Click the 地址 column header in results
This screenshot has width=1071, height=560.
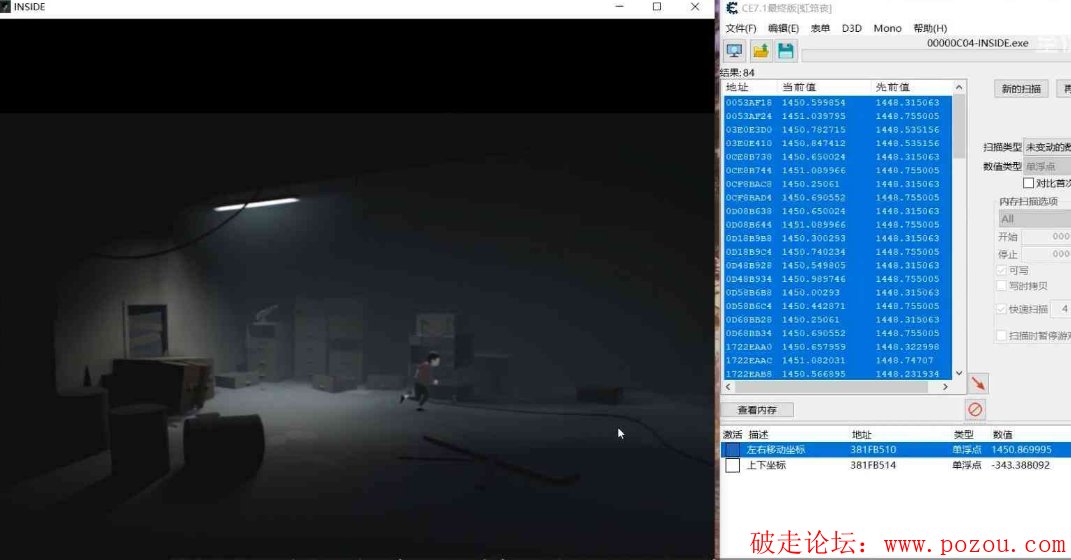click(x=749, y=87)
